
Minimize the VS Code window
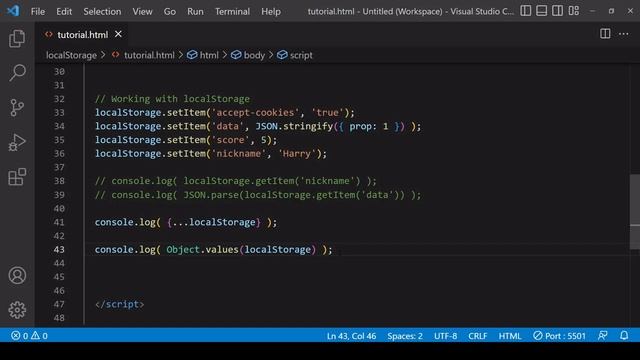pyautogui.click(x=592, y=11)
